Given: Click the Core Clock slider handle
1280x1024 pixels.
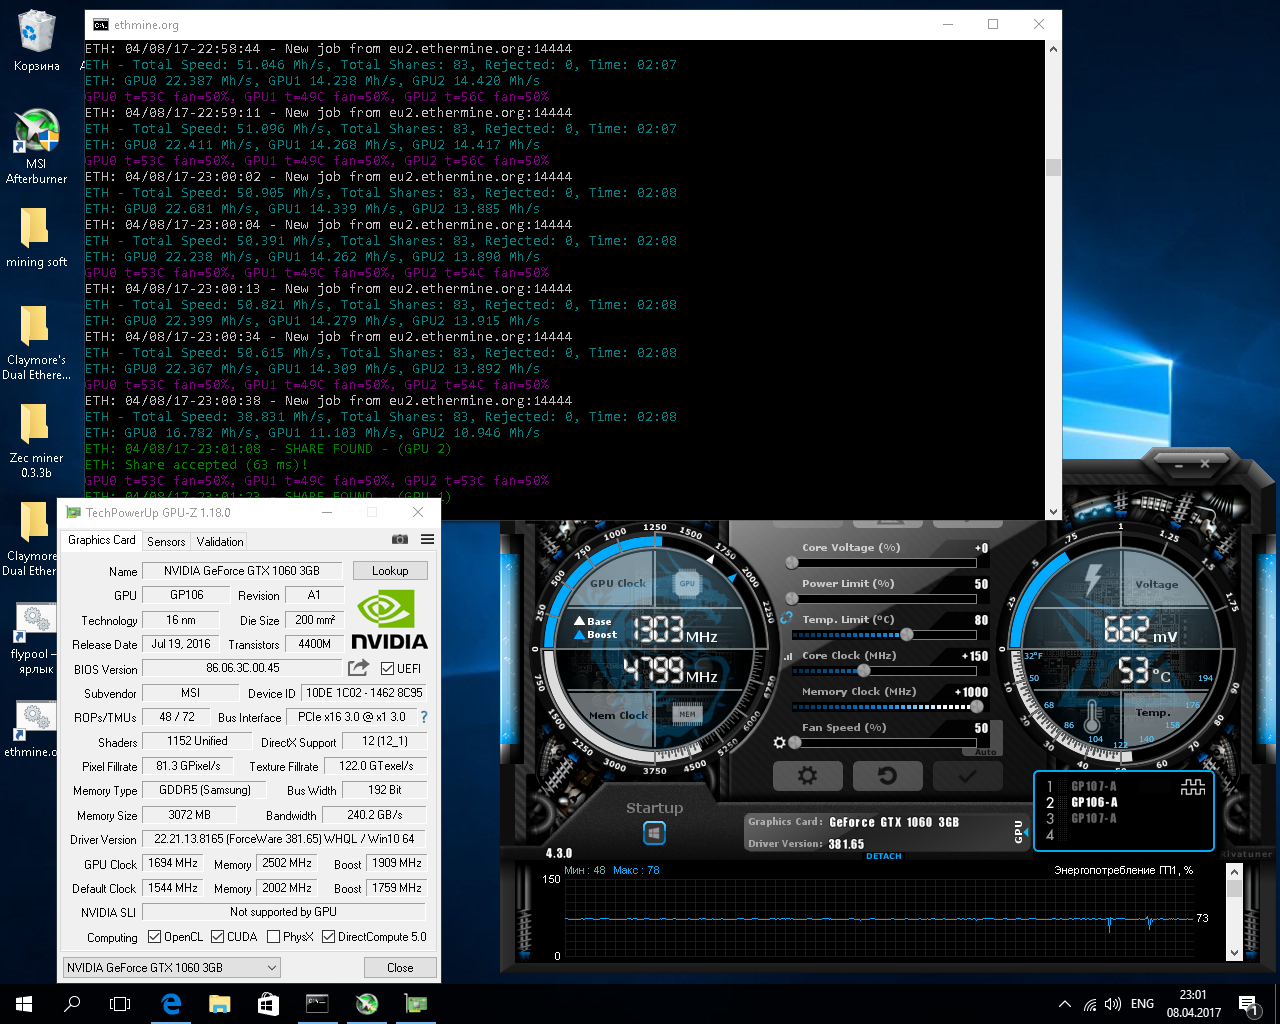Looking at the screenshot, I should click(x=864, y=671).
